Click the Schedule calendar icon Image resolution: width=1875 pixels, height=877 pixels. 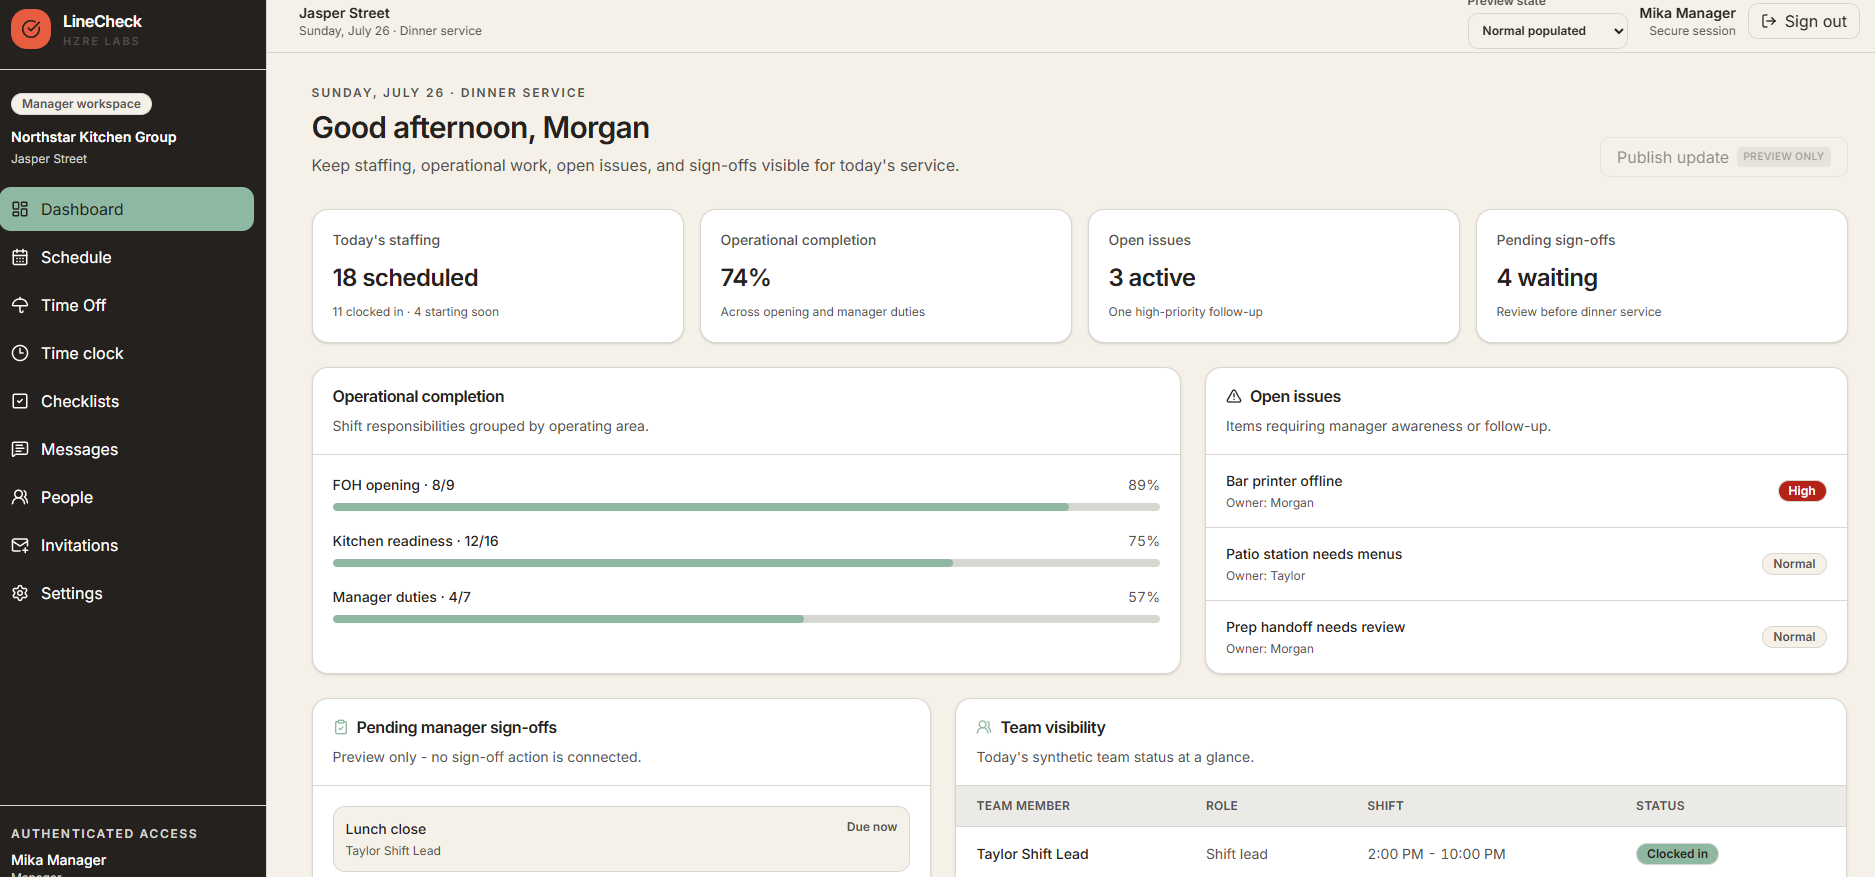click(20, 257)
